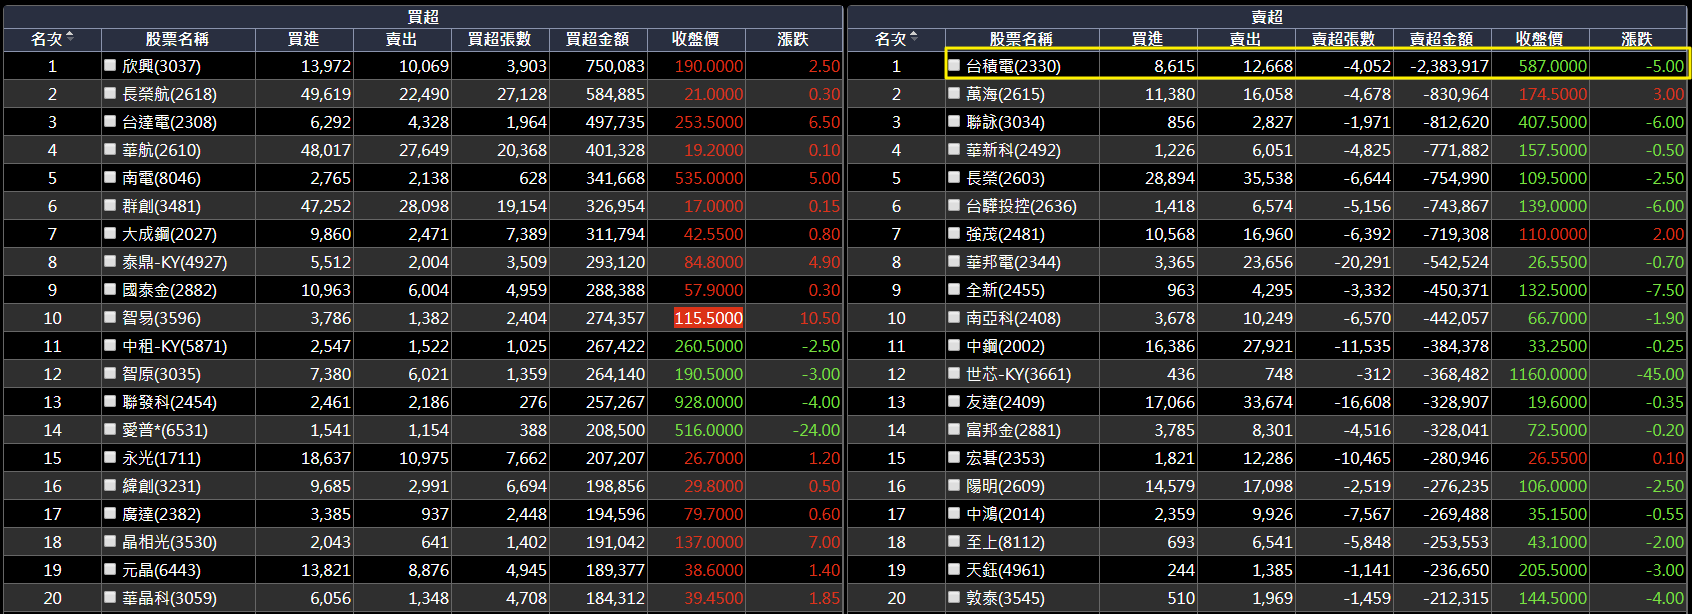Click the 買超張數 column header
The image size is (1692, 614).
pos(499,39)
